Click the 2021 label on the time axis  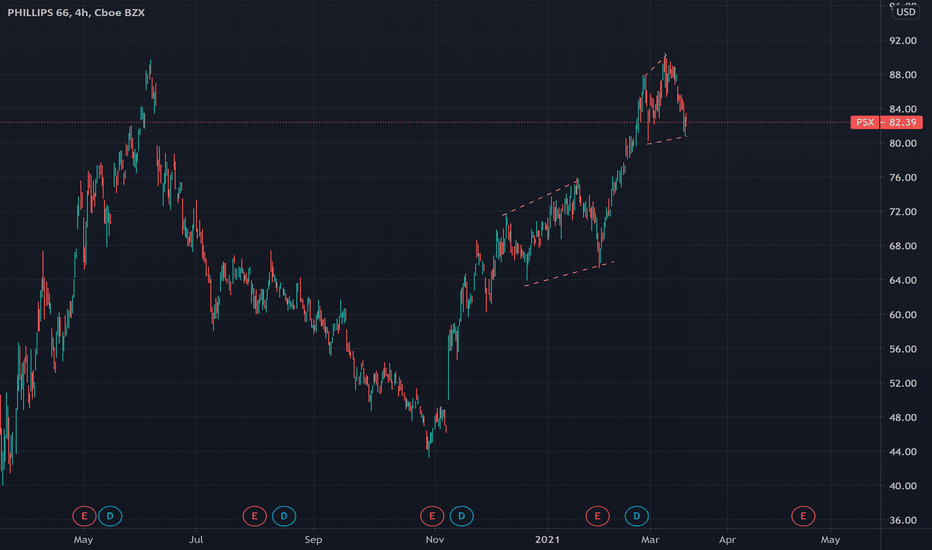547,540
